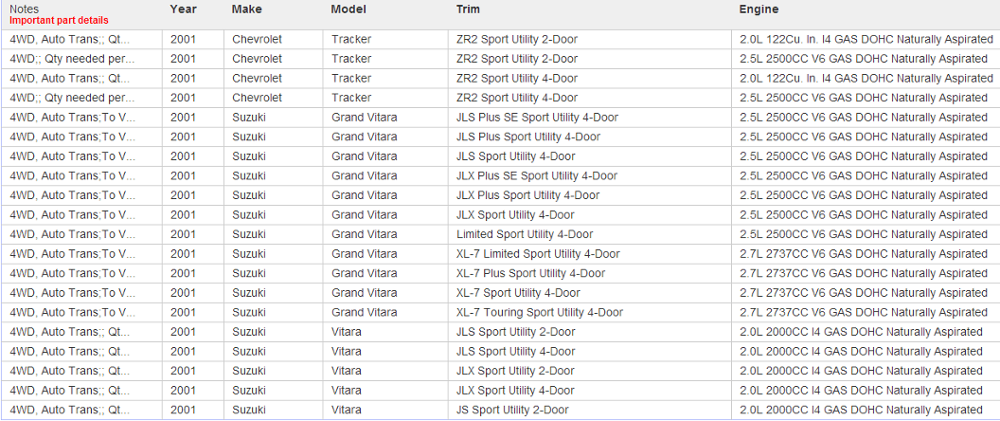The image size is (1000, 421).
Task: Click the XL-7 Limited Sport Utility 4-Door cell
Action: pos(538,254)
